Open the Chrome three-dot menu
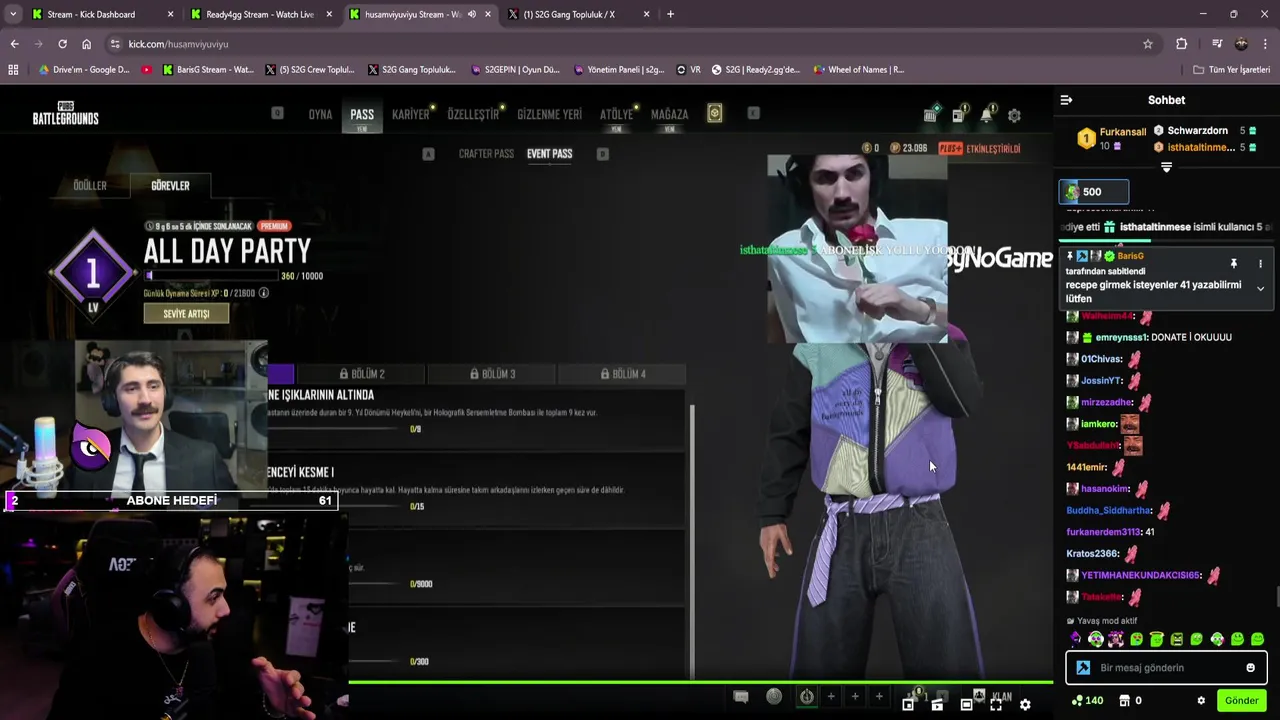 point(1265,44)
